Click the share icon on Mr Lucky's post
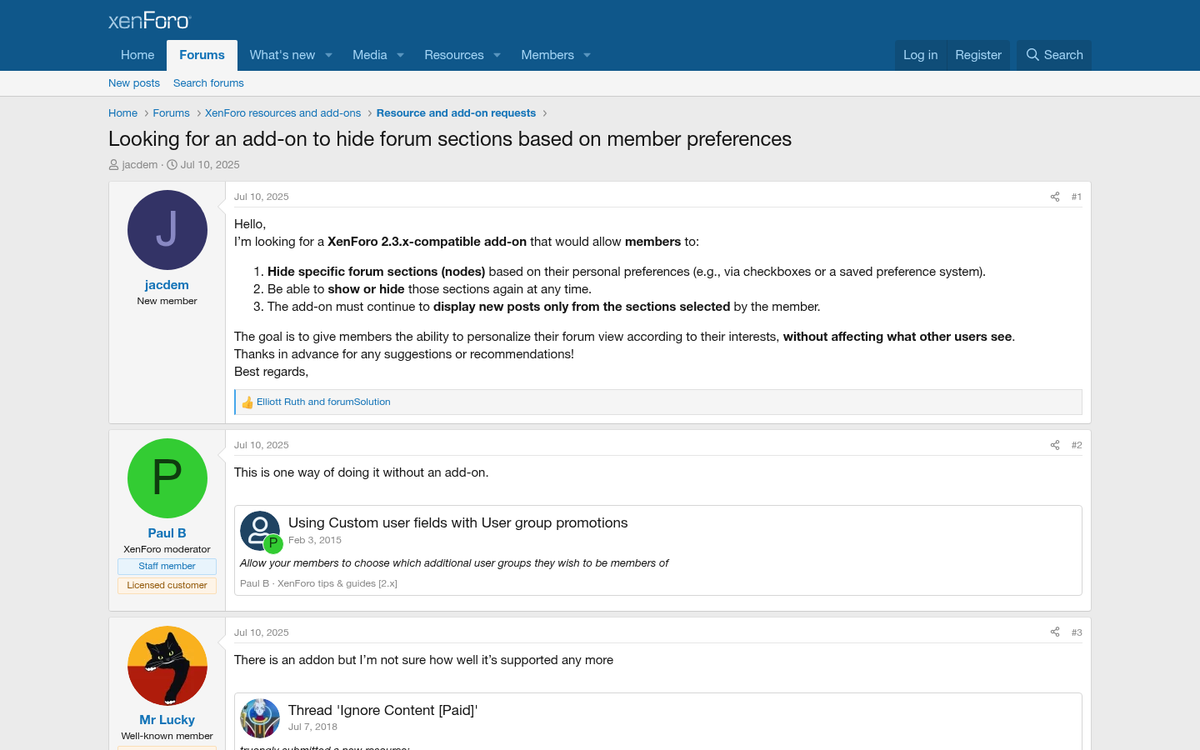 pos(1055,632)
